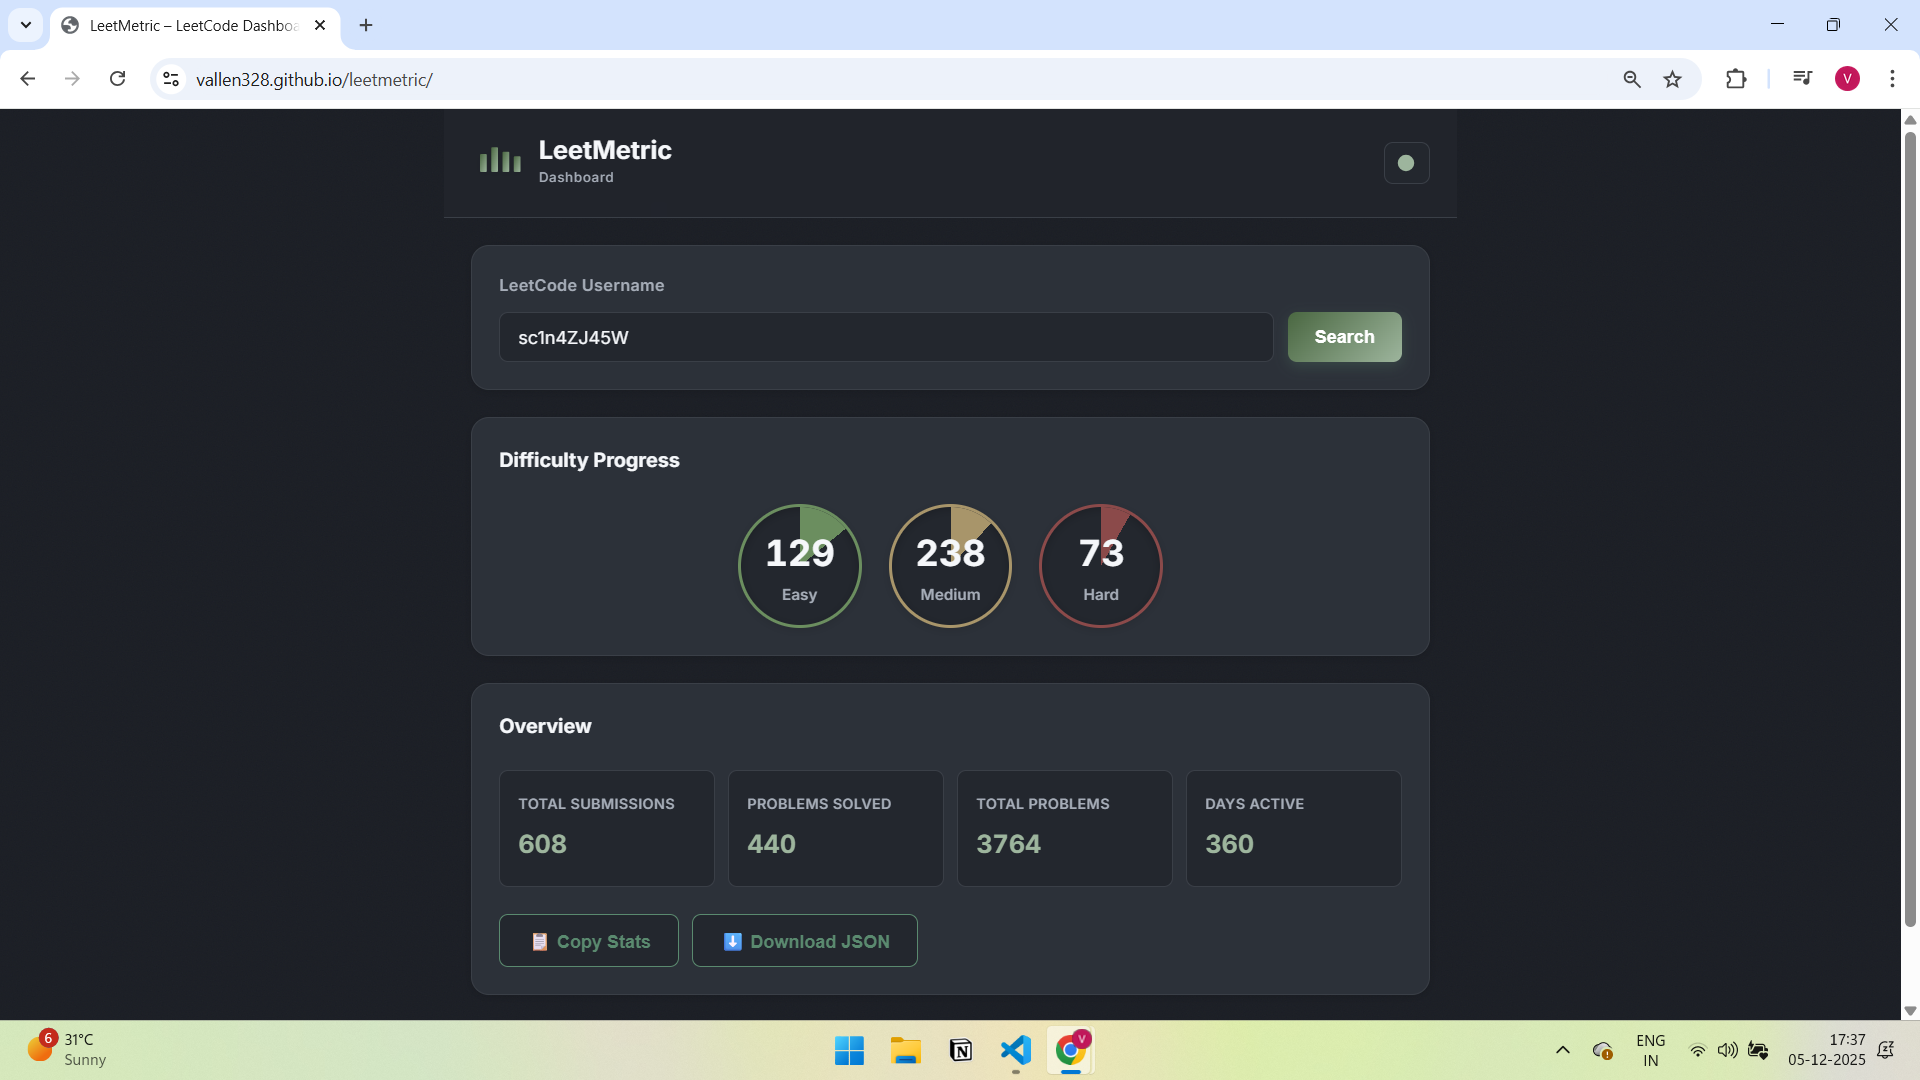Click the browser zoom magnifier icon

tap(1632, 79)
